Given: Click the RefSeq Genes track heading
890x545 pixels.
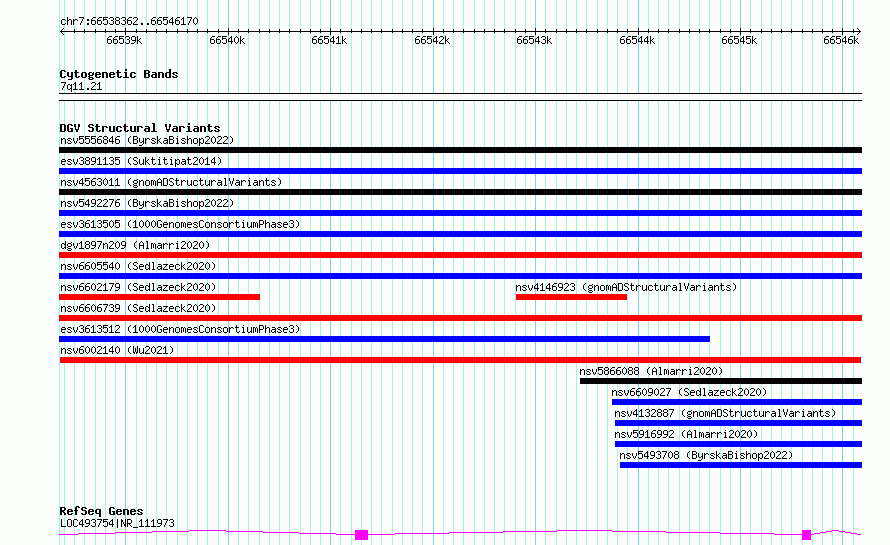Looking at the screenshot, I should (101, 511).
